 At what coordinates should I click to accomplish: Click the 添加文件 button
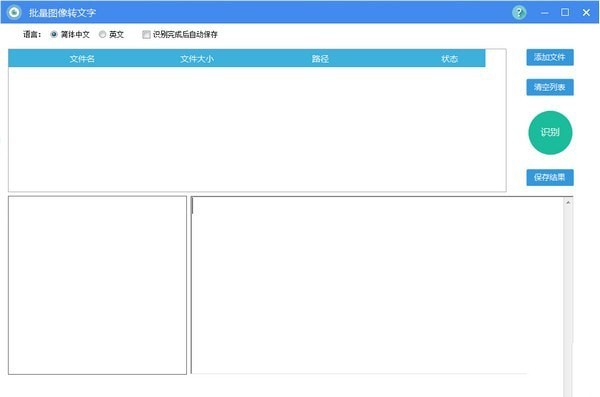point(550,57)
